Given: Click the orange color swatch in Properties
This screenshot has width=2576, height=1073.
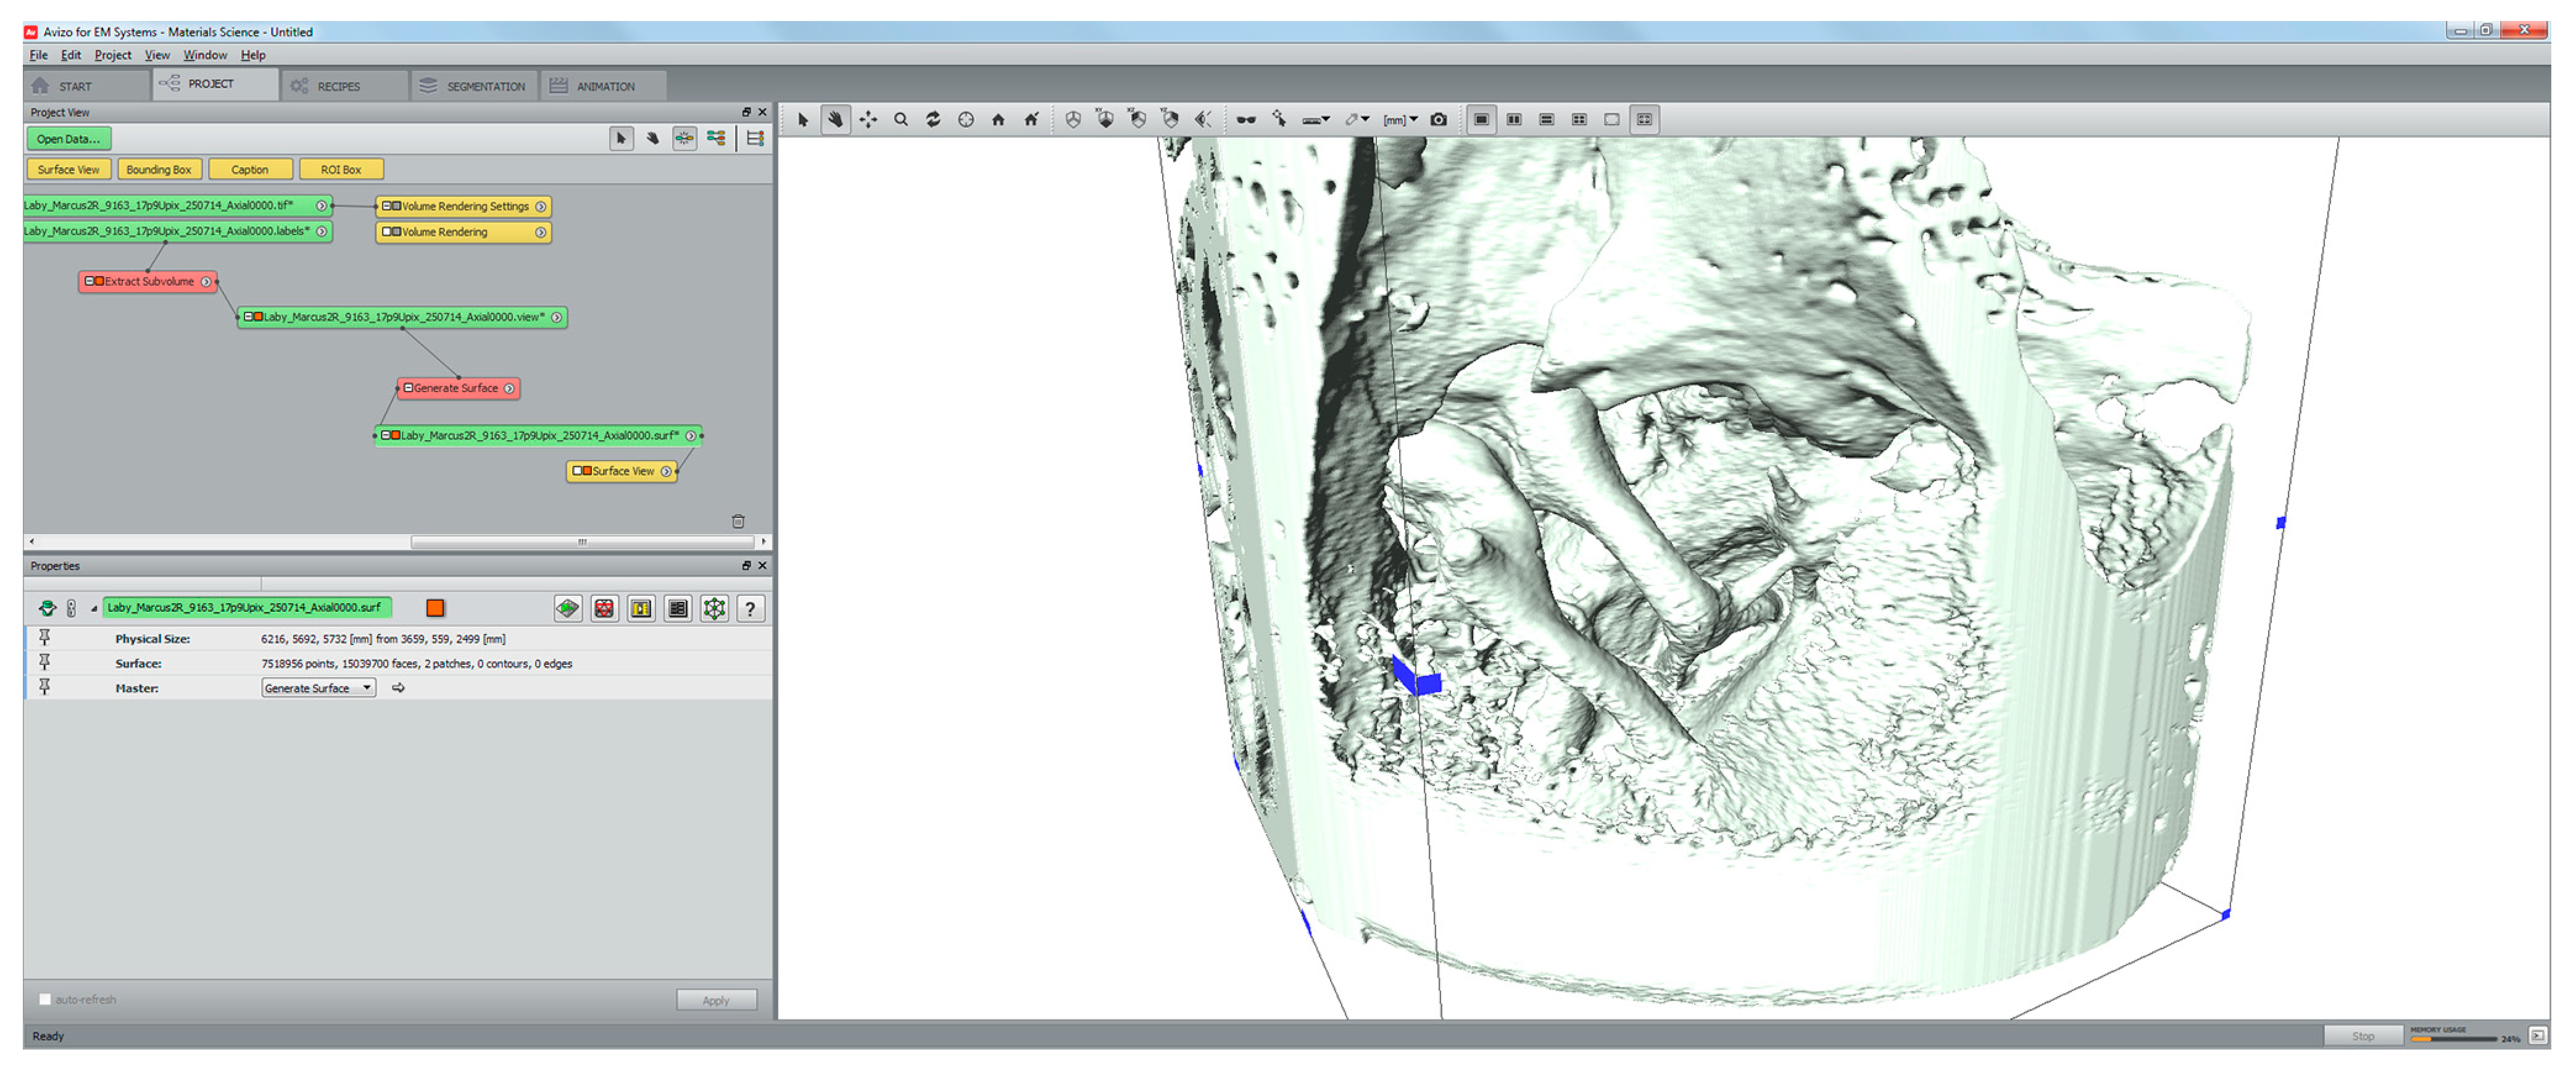Looking at the screenshot, I should click(435, 608).
